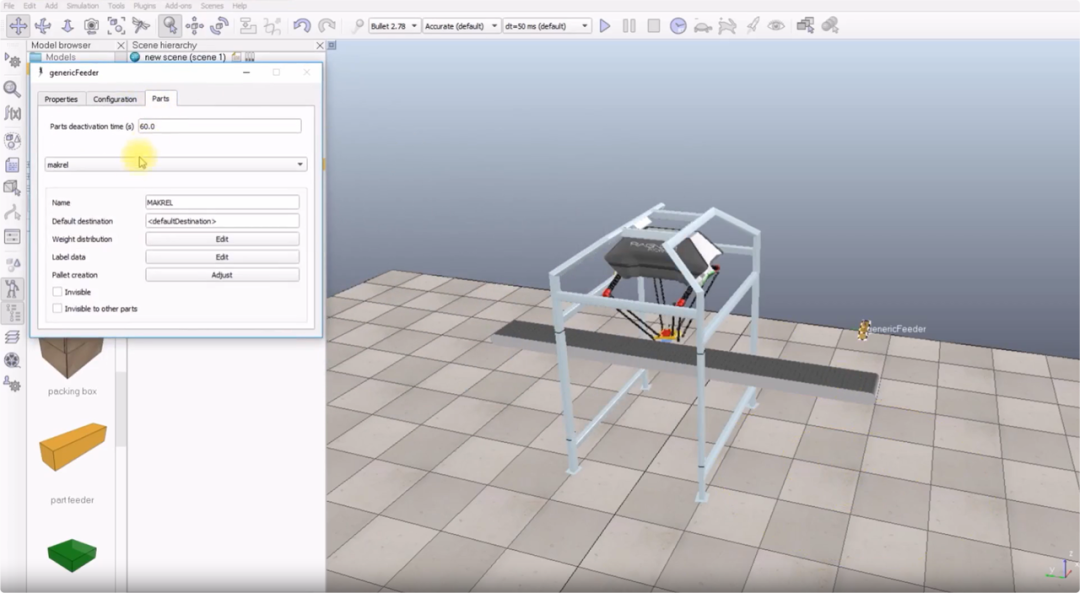Screen dimensions: 1080x593
Task: Enable the Invisible checkbox
Action: tap(57, 292)
